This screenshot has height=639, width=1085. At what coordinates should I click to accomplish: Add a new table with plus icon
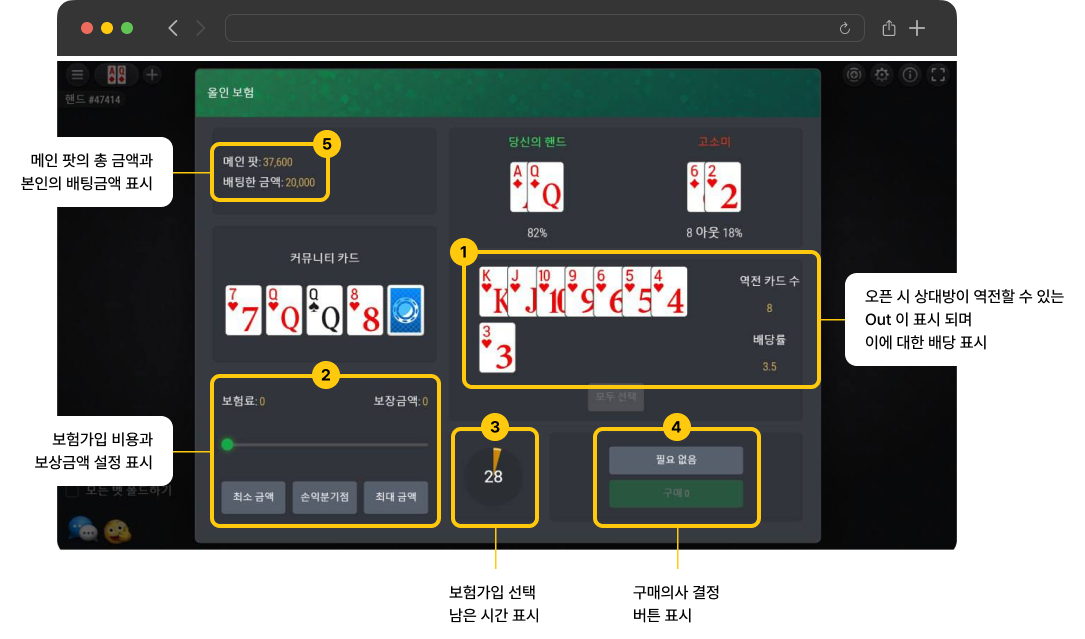click(152, 74)
